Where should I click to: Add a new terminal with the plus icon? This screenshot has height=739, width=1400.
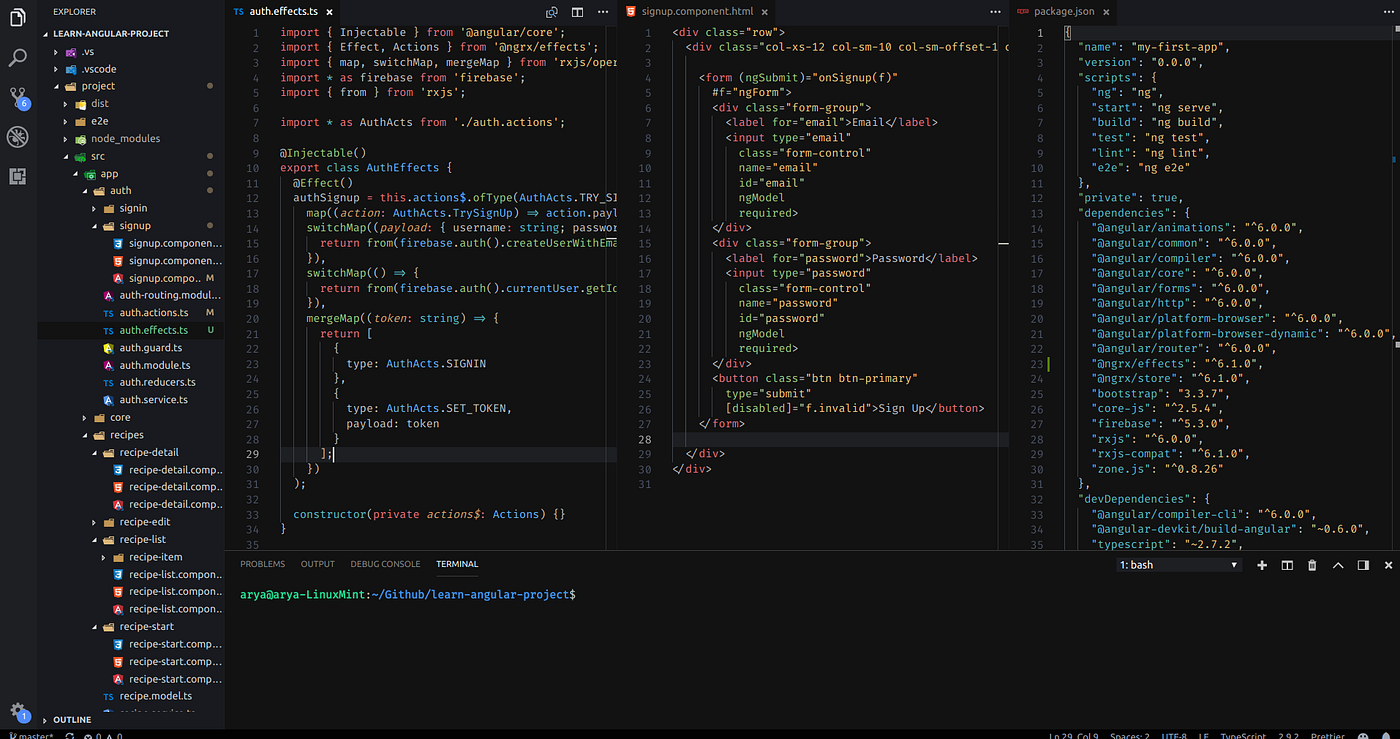pyautogui.click(x=1262, y=565)
